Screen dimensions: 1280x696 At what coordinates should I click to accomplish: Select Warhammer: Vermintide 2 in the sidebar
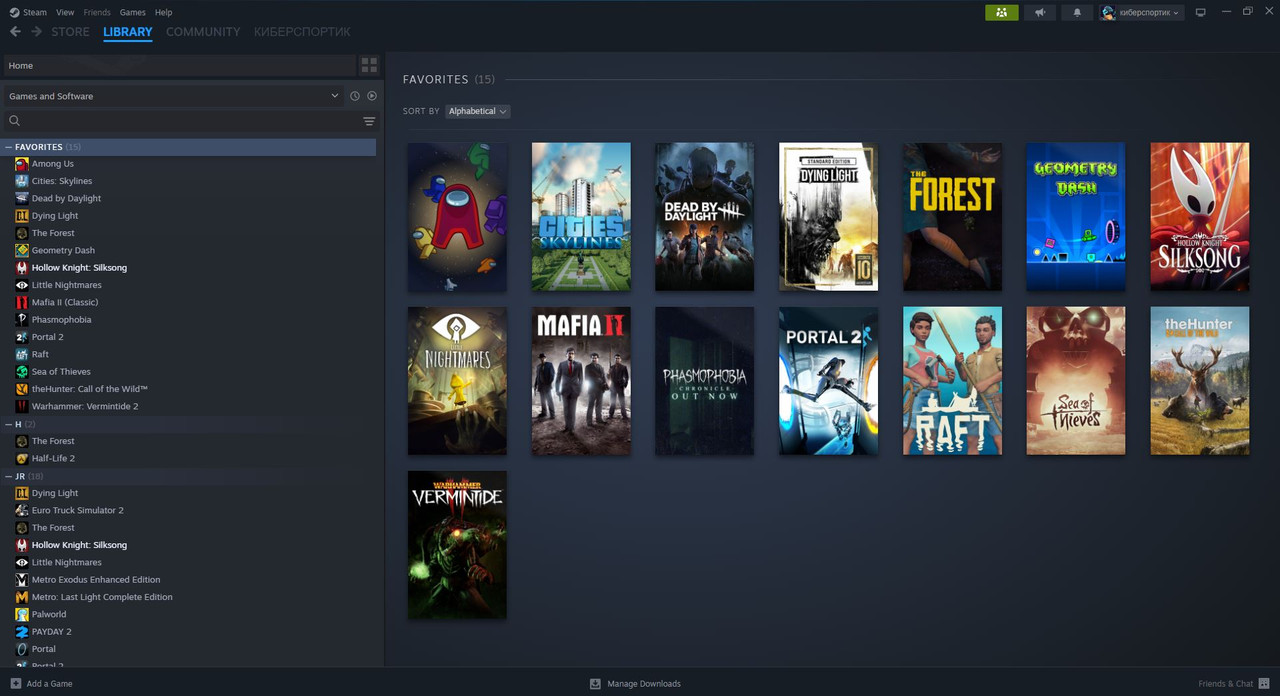[x=85, y=406]
